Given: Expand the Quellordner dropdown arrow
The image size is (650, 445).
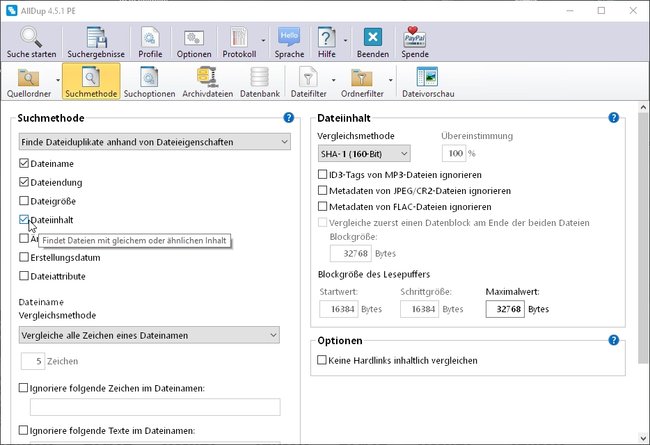Looking at the screenshot, I should tap(58, 80).
